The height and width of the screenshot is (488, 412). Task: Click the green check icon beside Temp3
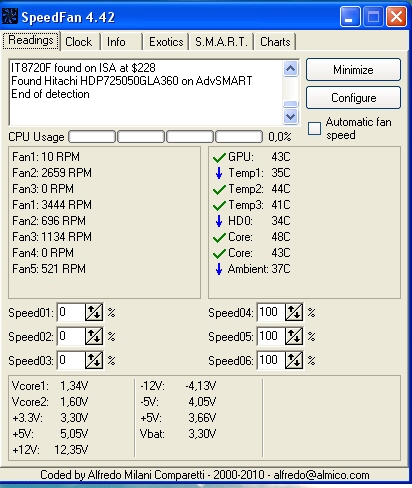point(219,205)
